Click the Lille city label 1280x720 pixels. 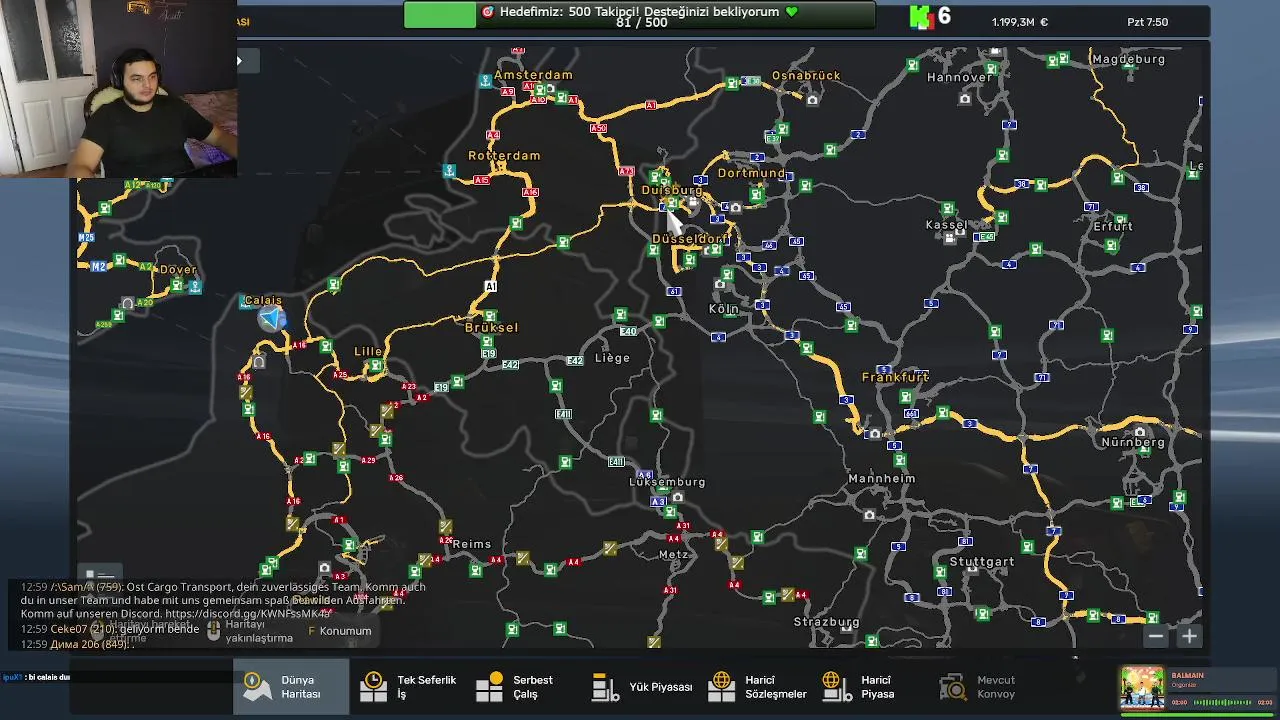tap(368, 352)
